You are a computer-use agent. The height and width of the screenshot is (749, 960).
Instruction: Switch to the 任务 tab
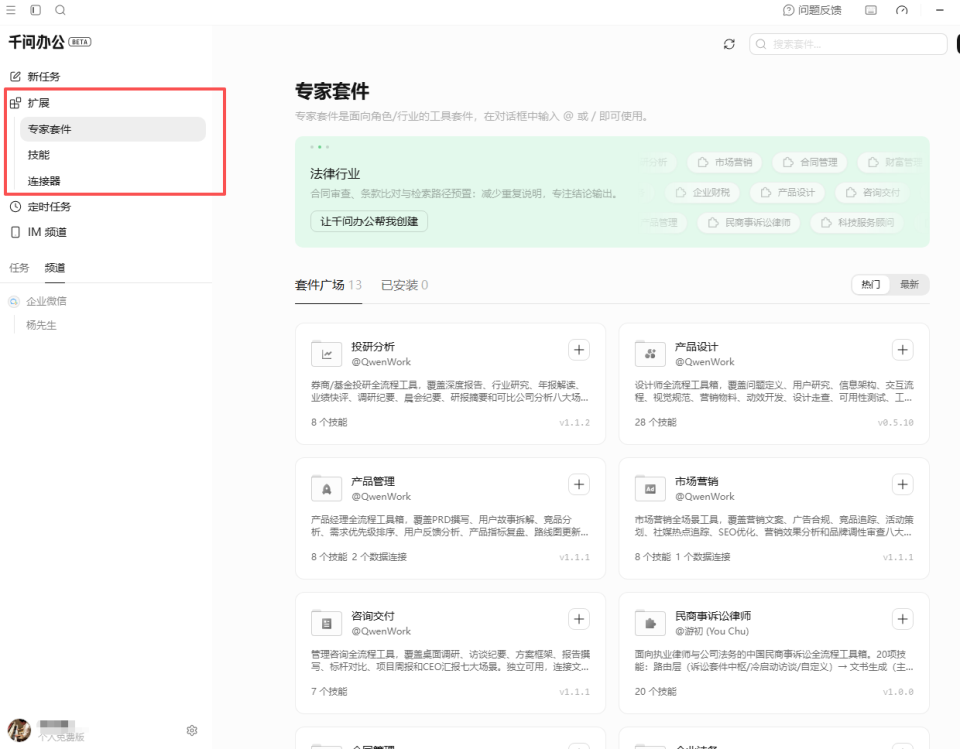[19, 268]
